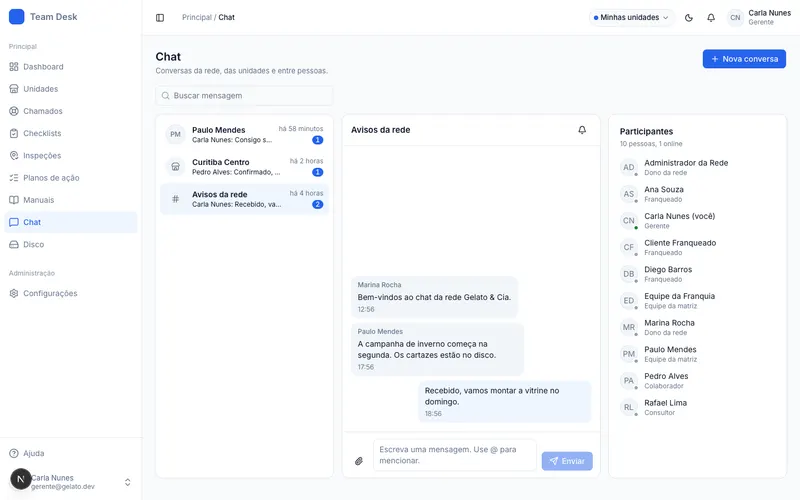Click the Nova conversa button

[x=744, y=59]
